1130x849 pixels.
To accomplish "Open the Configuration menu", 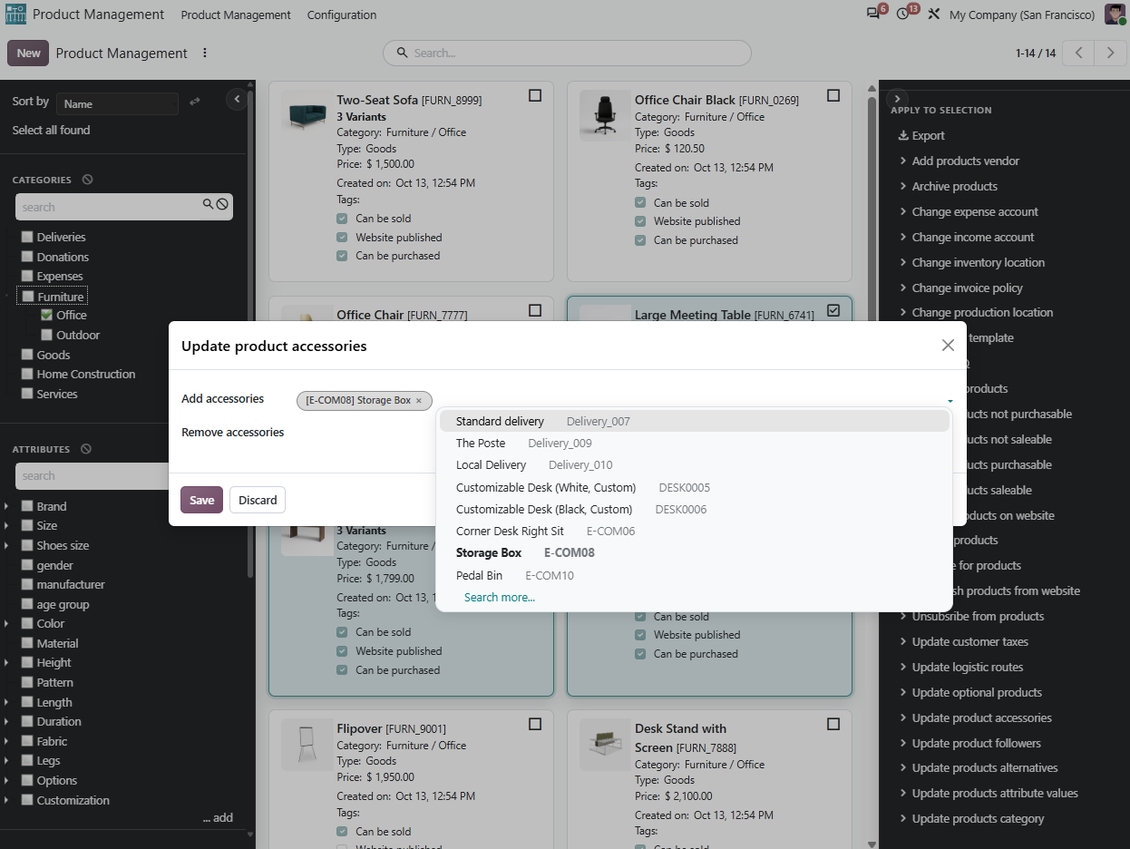I will click(x=342, y=14).
